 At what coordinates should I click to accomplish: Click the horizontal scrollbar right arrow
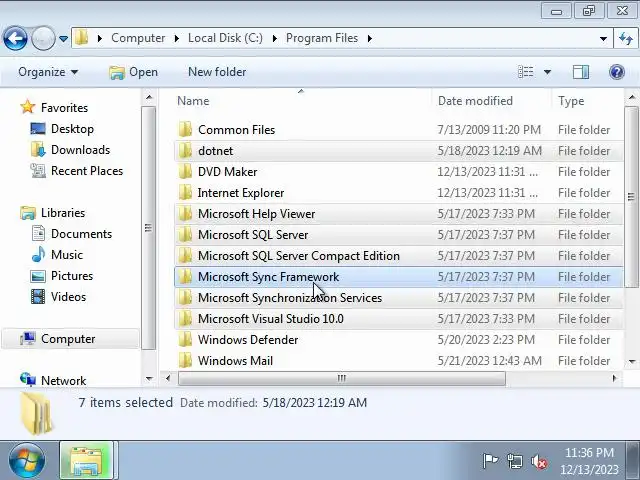615,379
